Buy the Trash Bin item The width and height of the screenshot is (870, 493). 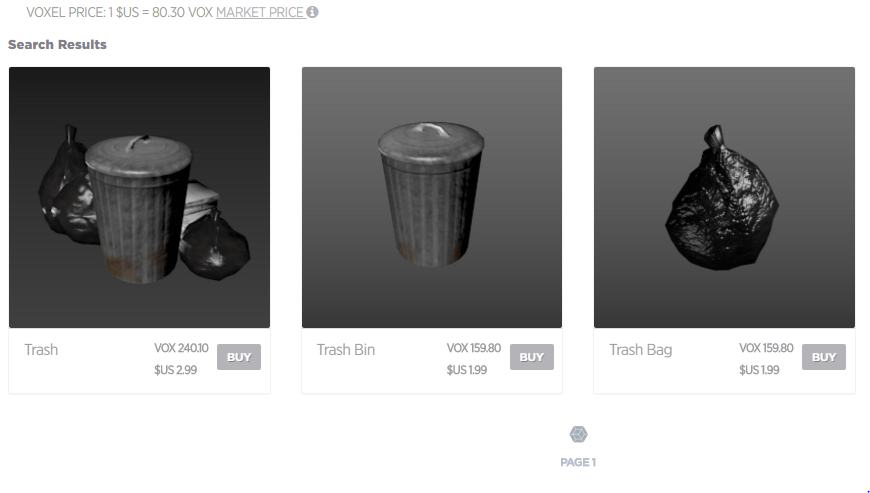[x=532, y=357]
